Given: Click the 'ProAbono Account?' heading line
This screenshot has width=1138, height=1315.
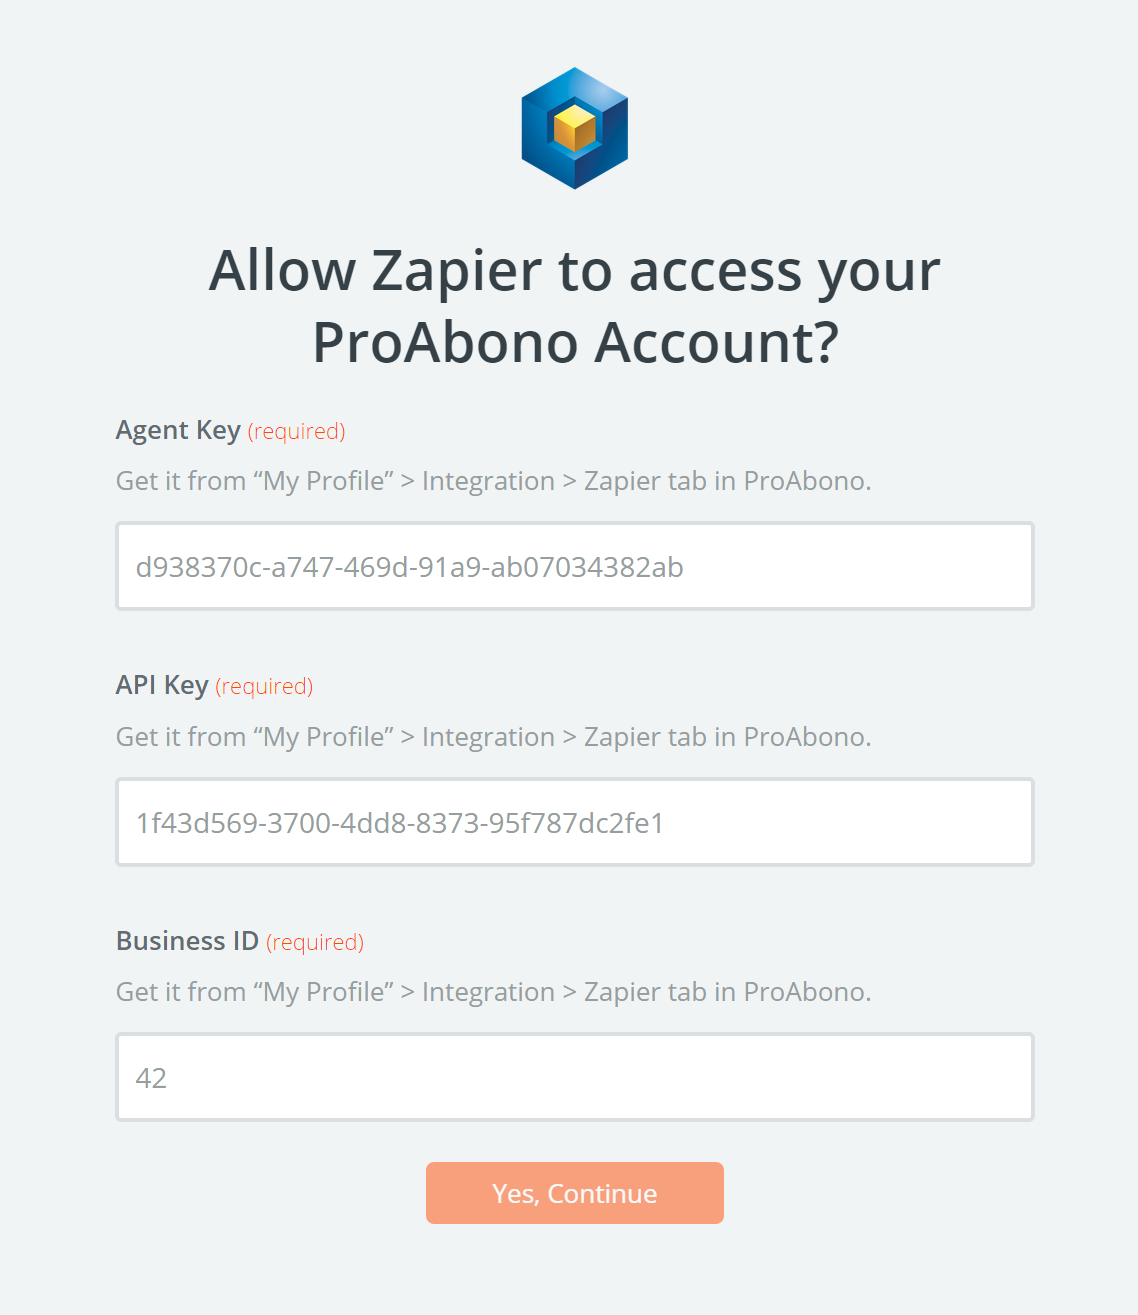Looking at the screenshot, I should (575, 342).
